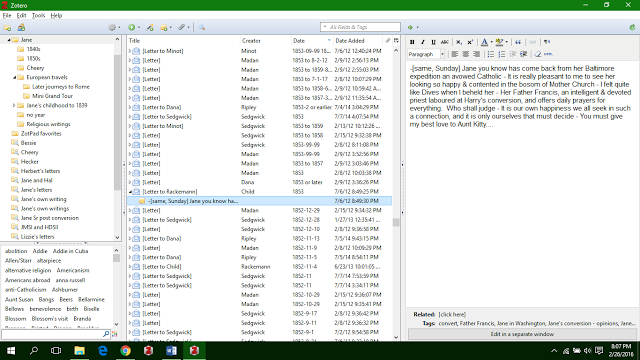The image size is (640, 360).
Task: Click Add Item by Identifier wand
Action: 150,27
